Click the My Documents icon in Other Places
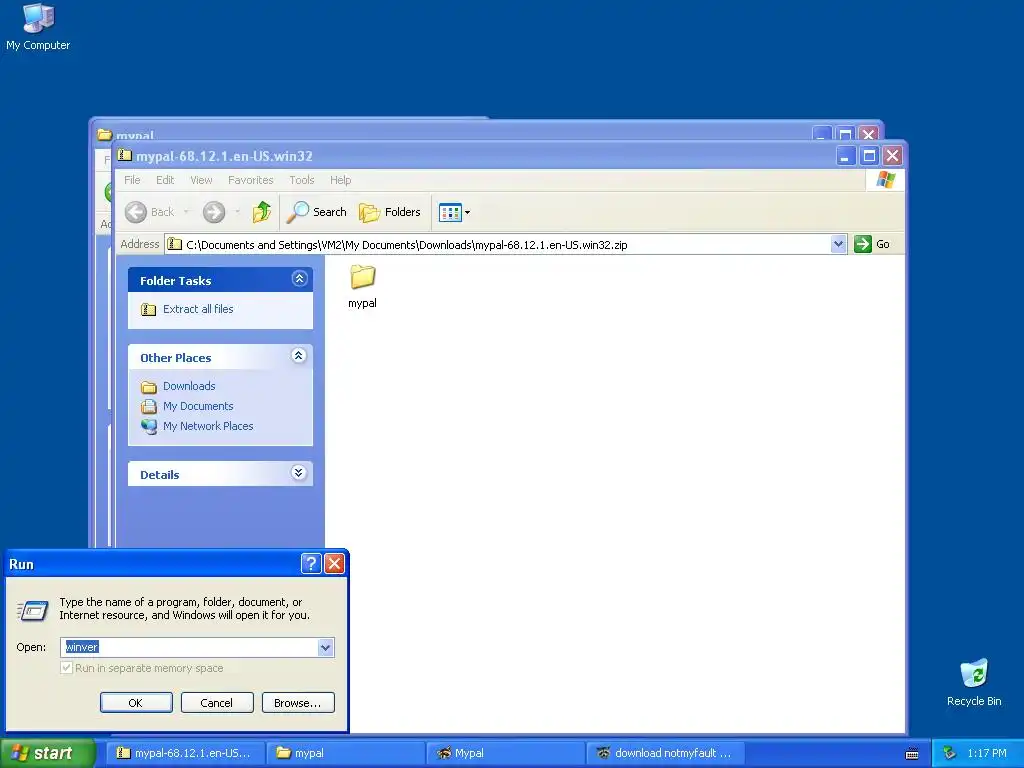The height and width of the screenshot is (768, 1024). pos(149,406)
